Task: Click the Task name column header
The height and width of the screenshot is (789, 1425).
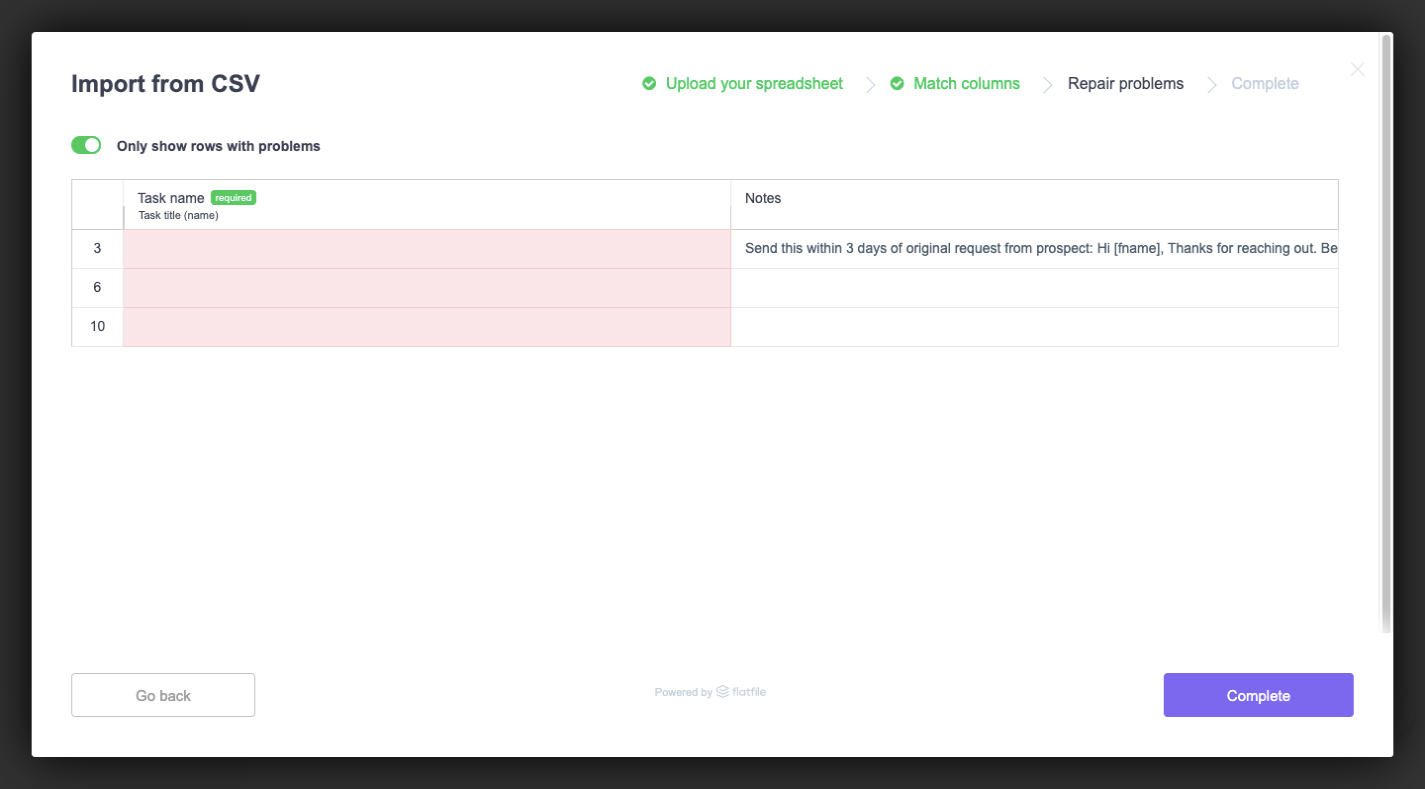Action: [x=427, y=205]
